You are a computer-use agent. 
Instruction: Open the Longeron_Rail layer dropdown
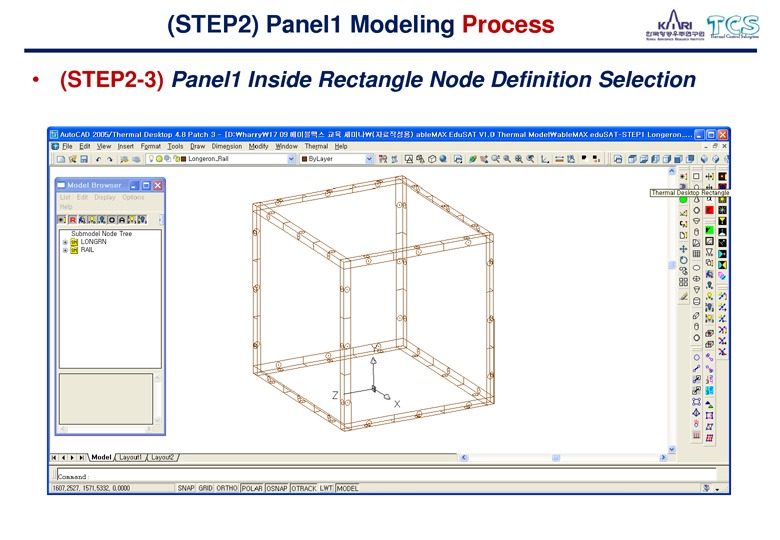click(x=292, y=159)
